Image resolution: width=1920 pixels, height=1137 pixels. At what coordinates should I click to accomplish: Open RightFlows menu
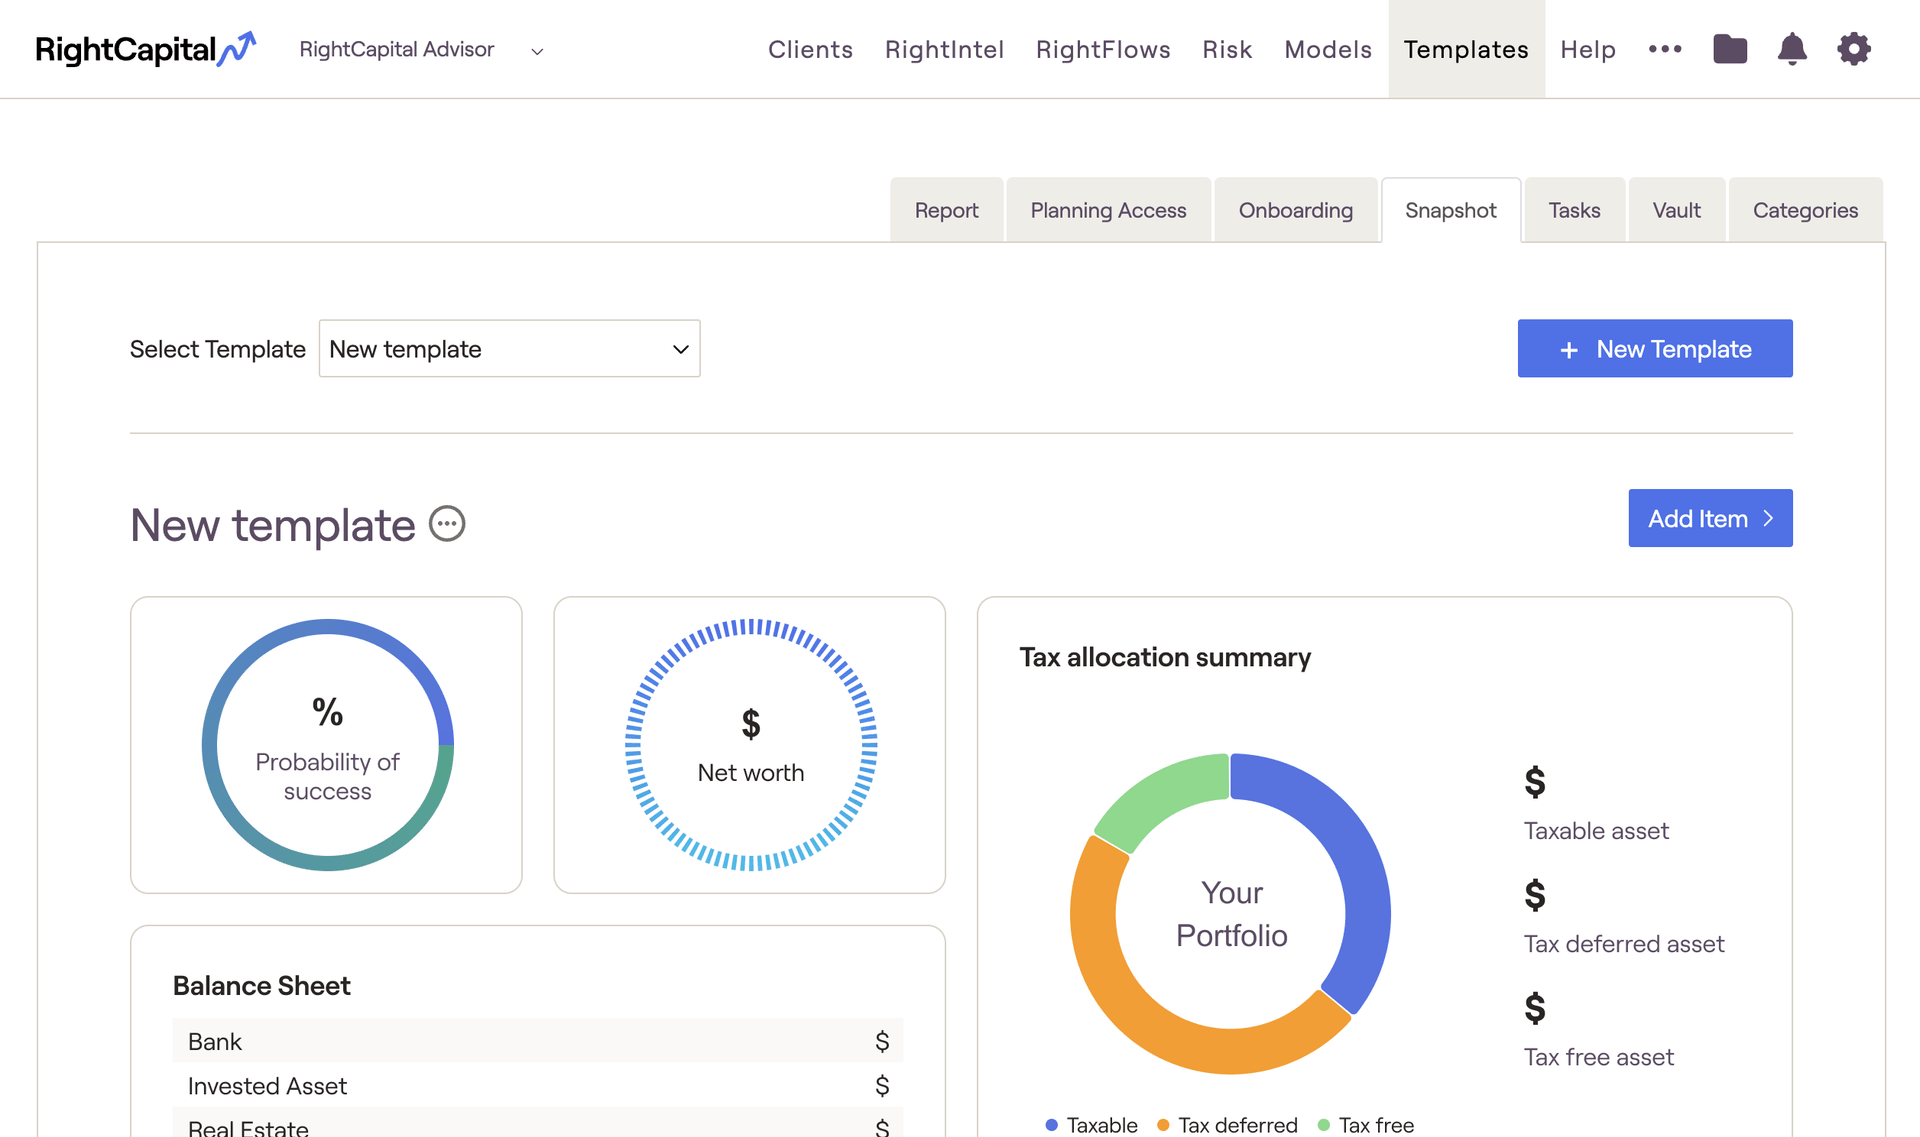point(1103,49)
